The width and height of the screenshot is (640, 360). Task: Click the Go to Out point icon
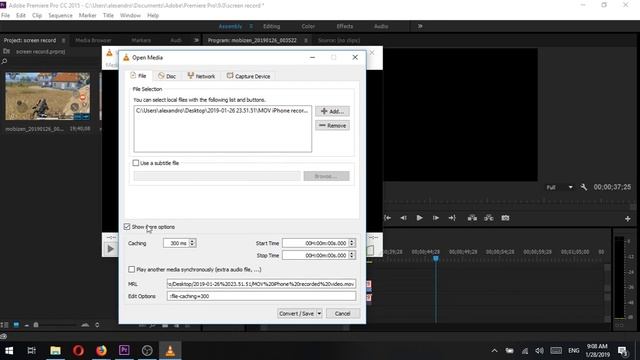(x=452, y=218)
